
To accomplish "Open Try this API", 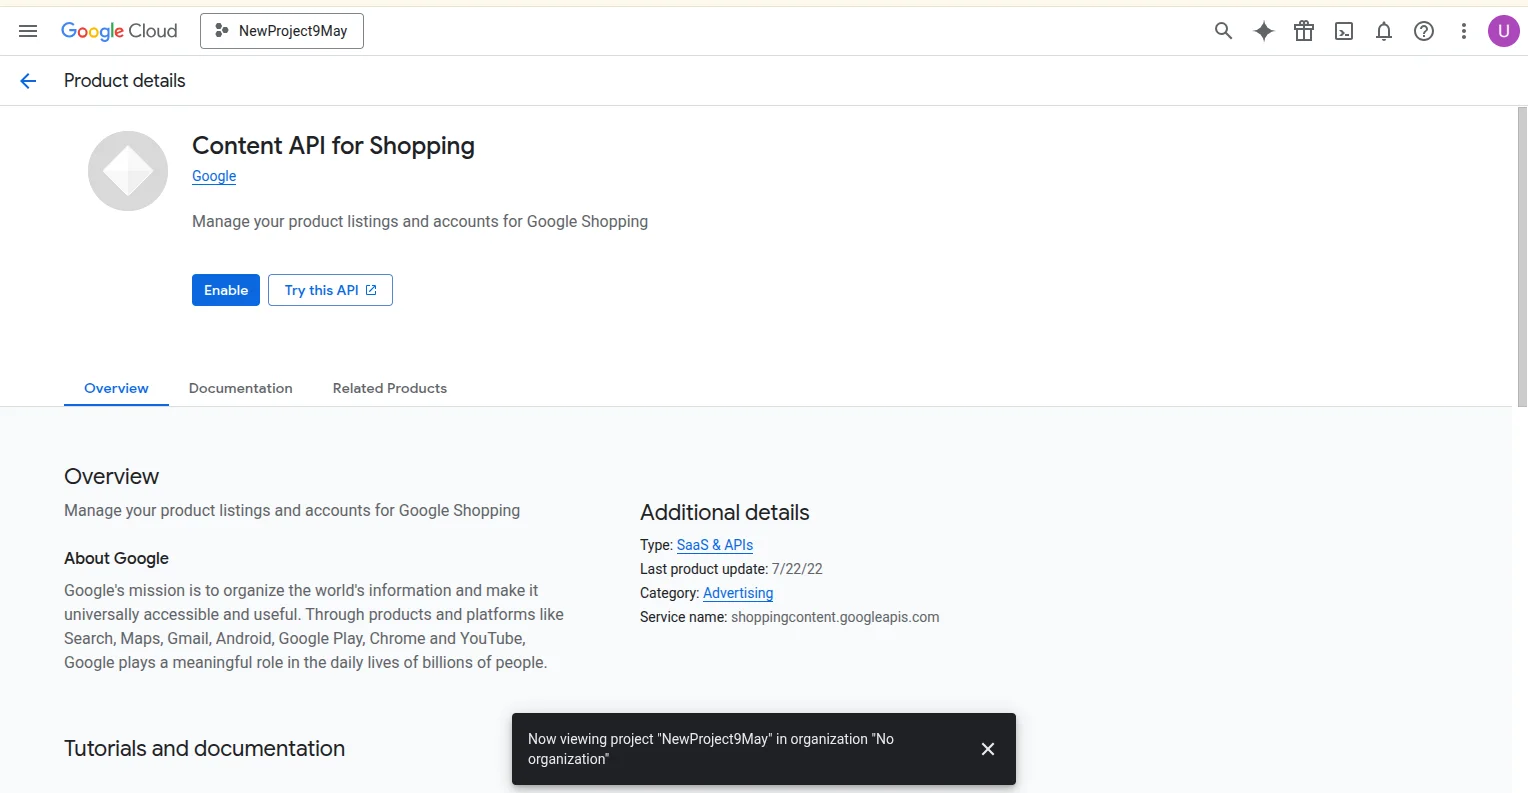I will point(330,290).
